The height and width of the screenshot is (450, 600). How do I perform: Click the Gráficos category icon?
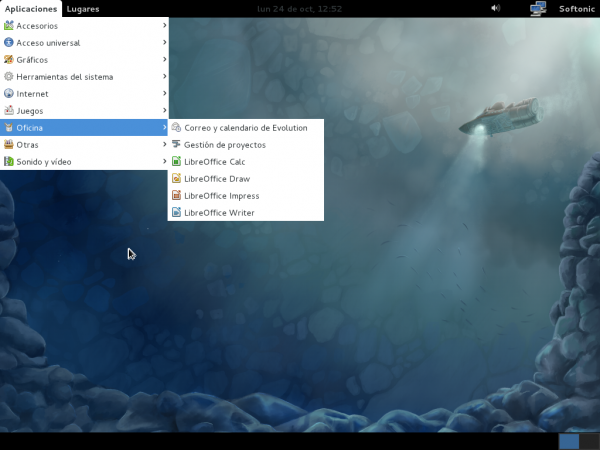click(8, 59)
